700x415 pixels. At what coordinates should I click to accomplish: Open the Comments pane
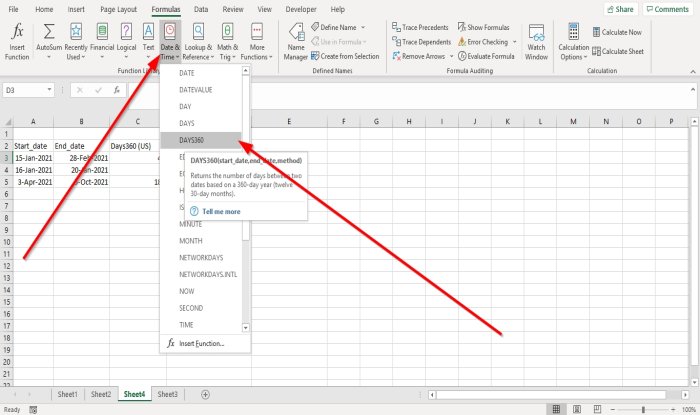pos(668,9)
